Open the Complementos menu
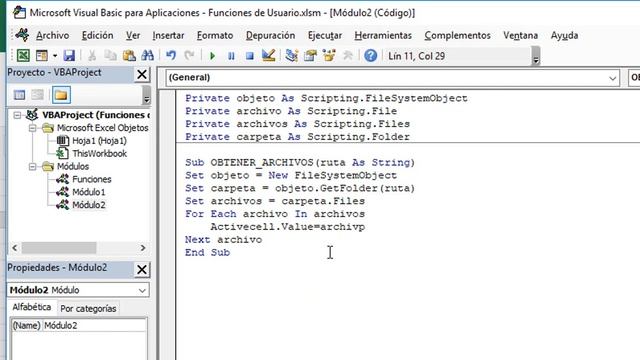Screen dimensions: 640x360 [457, 36]
